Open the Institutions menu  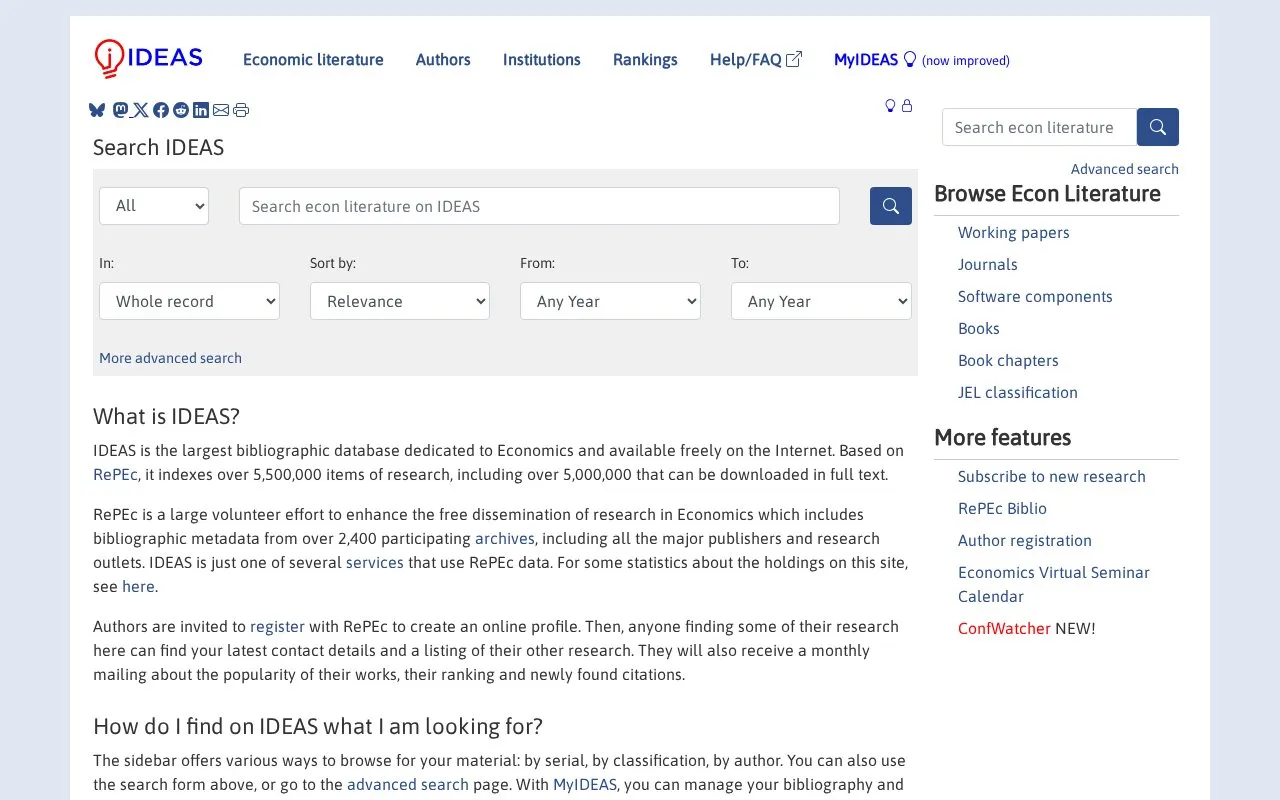[x=541, y=60]
